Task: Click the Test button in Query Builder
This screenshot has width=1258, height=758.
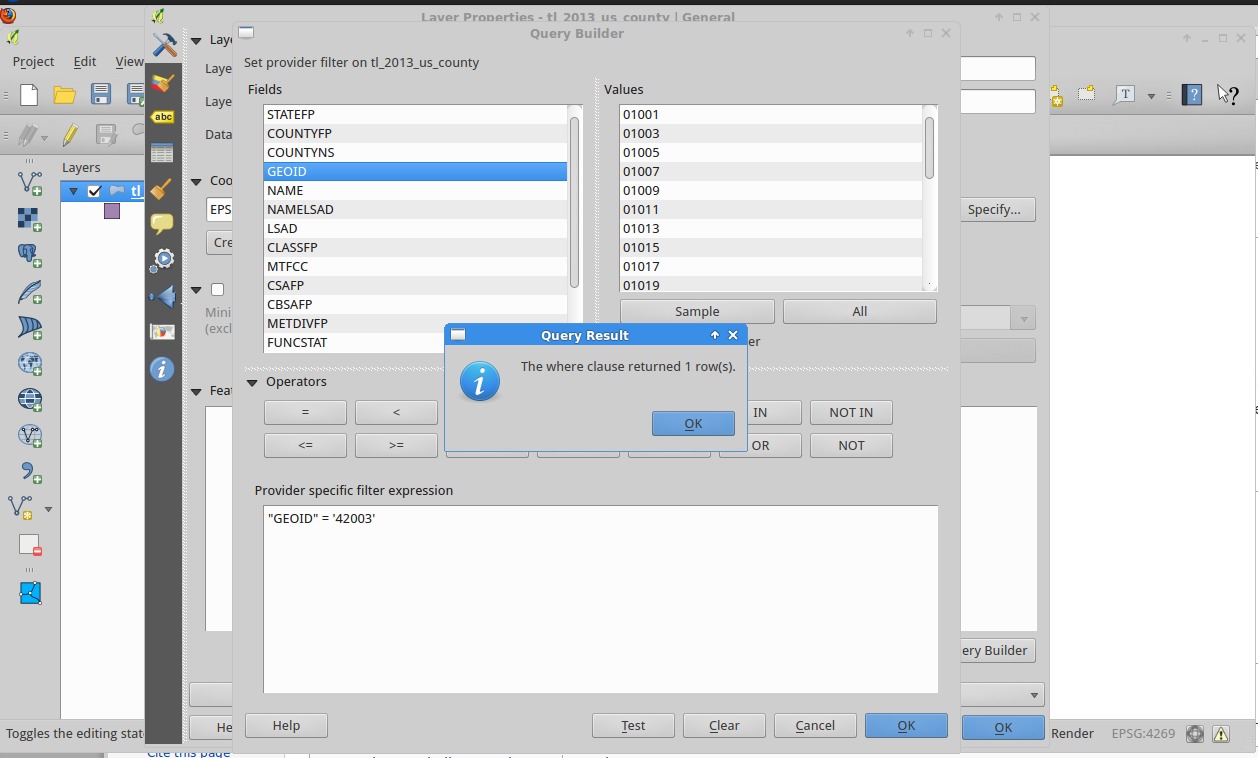Action: coord(633,725)
